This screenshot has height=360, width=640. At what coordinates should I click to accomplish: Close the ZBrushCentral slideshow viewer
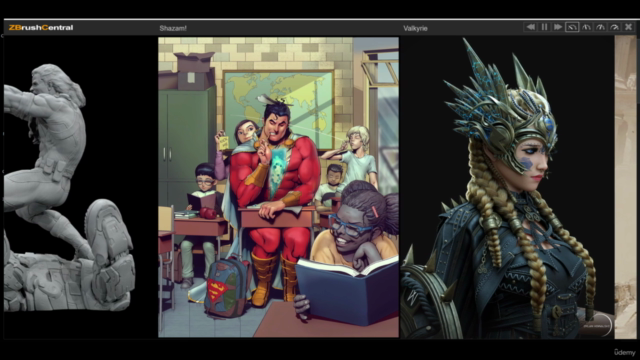[629, 27]
